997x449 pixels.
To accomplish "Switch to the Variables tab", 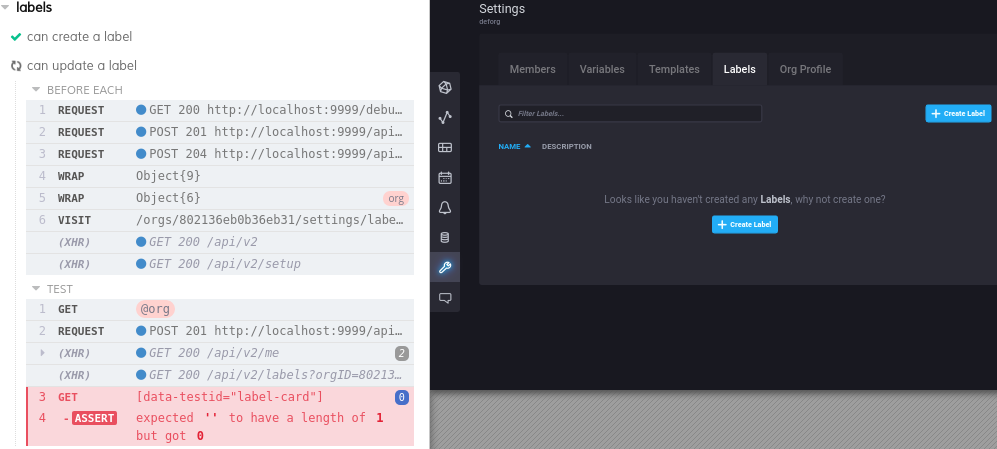I will pos(602,69).
